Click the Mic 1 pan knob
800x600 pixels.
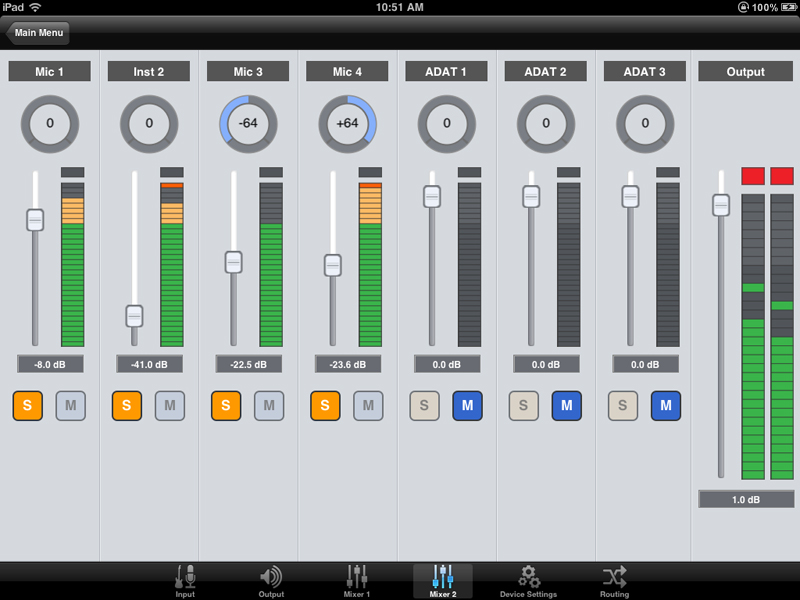(49, 123)
